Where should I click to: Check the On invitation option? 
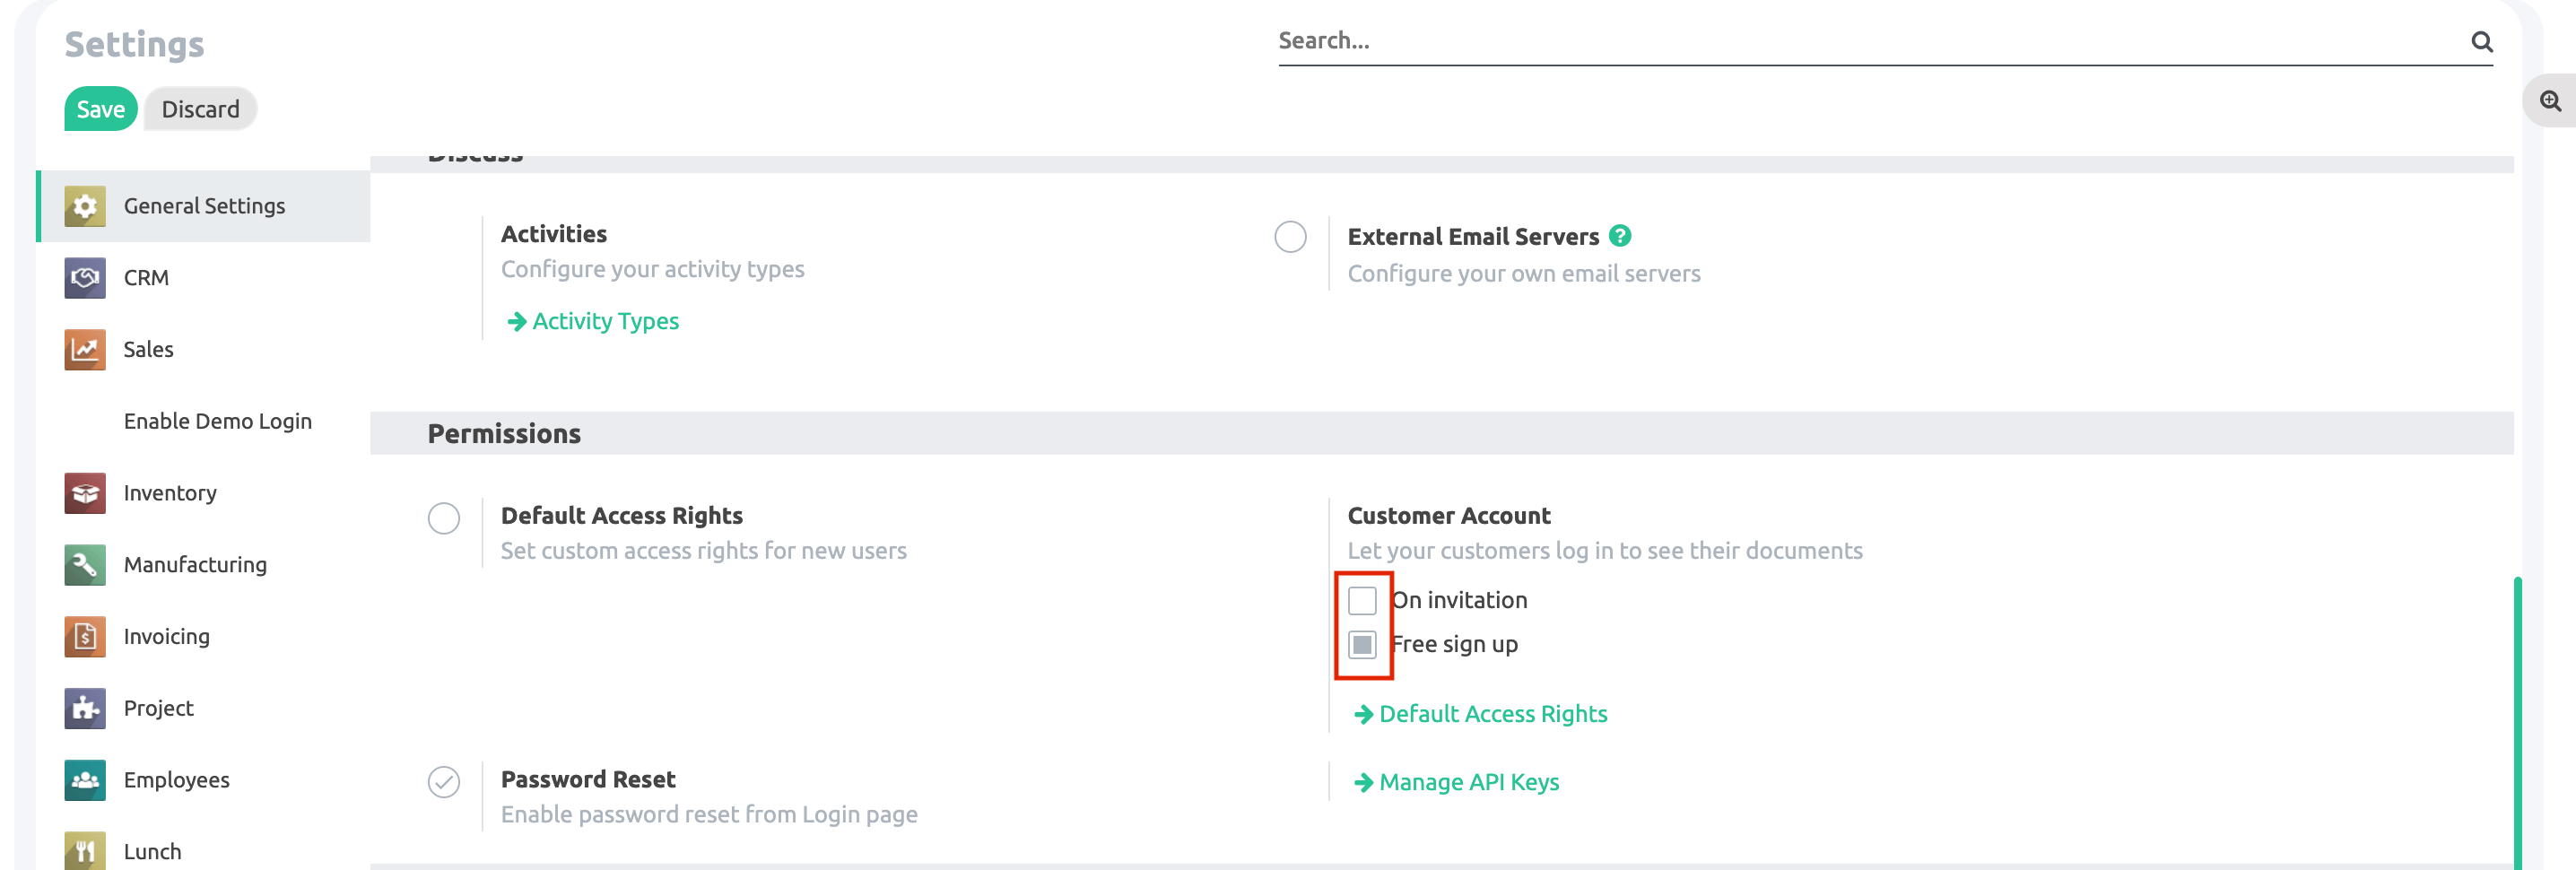tap(1362, 601)
